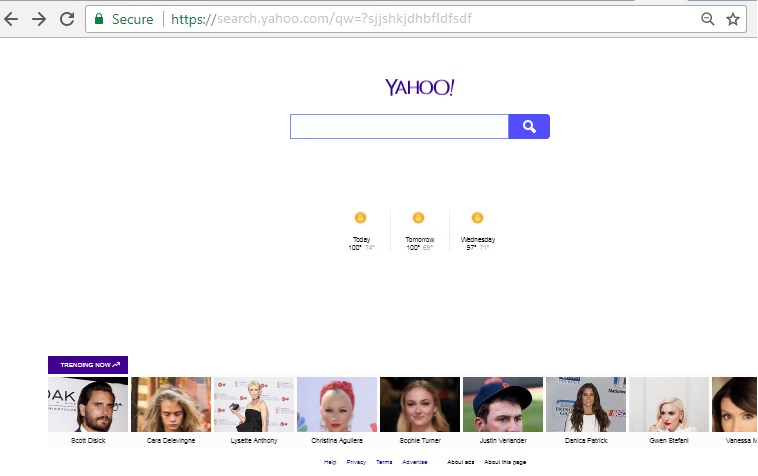
Task: Click the Sophie Turner name caption
Action: click(x=420, y=440)
